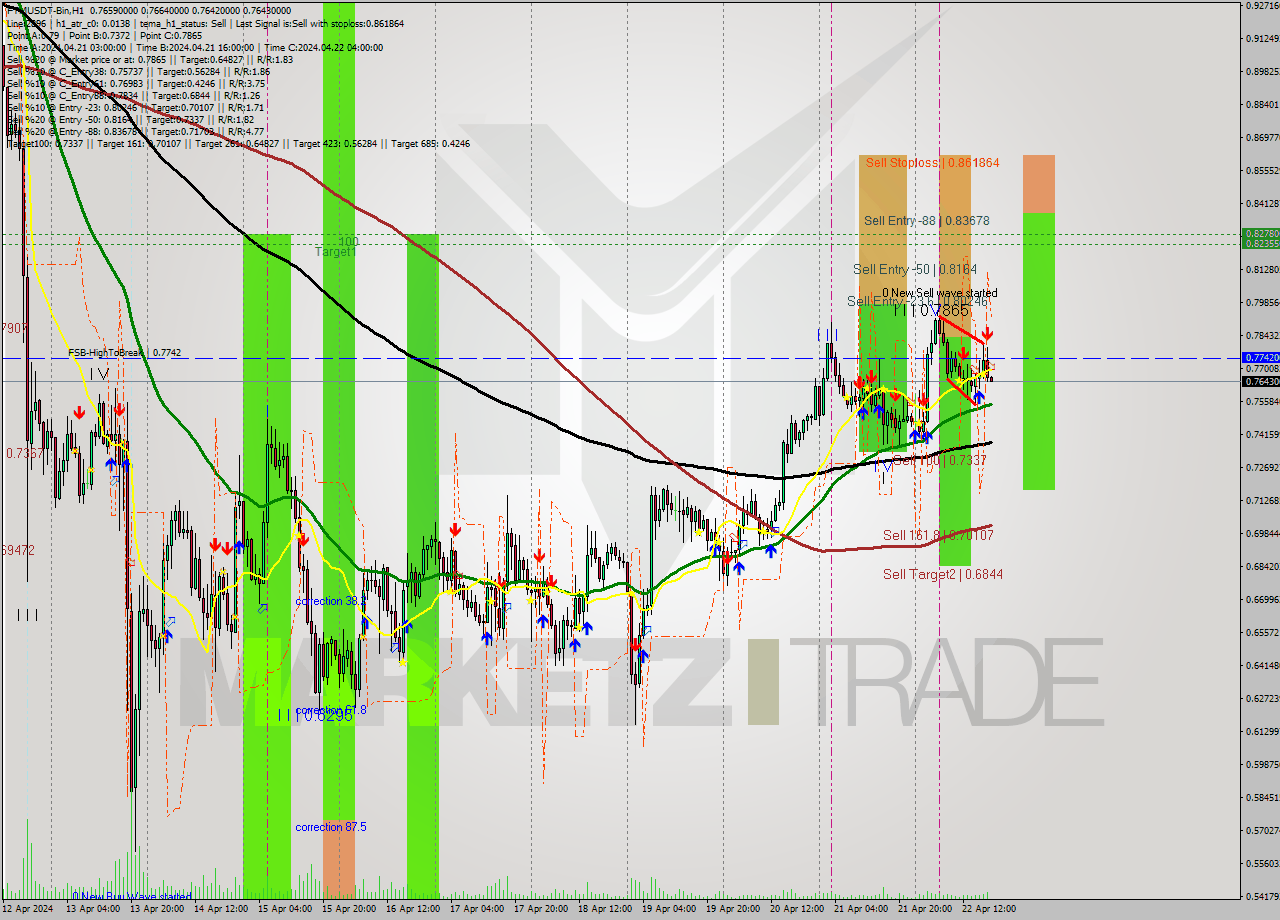Click the 0.61290 price axis value

1262,731
